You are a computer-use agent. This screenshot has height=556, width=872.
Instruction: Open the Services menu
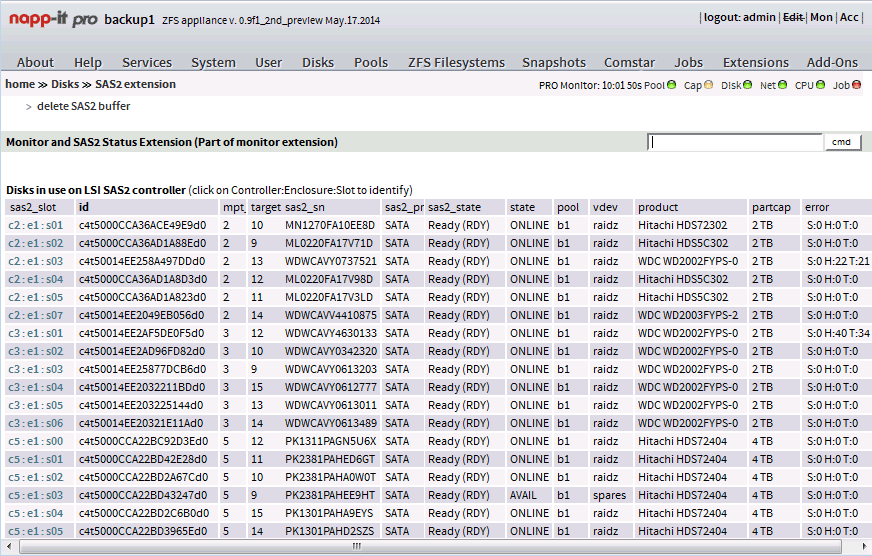tap(147, 62)
